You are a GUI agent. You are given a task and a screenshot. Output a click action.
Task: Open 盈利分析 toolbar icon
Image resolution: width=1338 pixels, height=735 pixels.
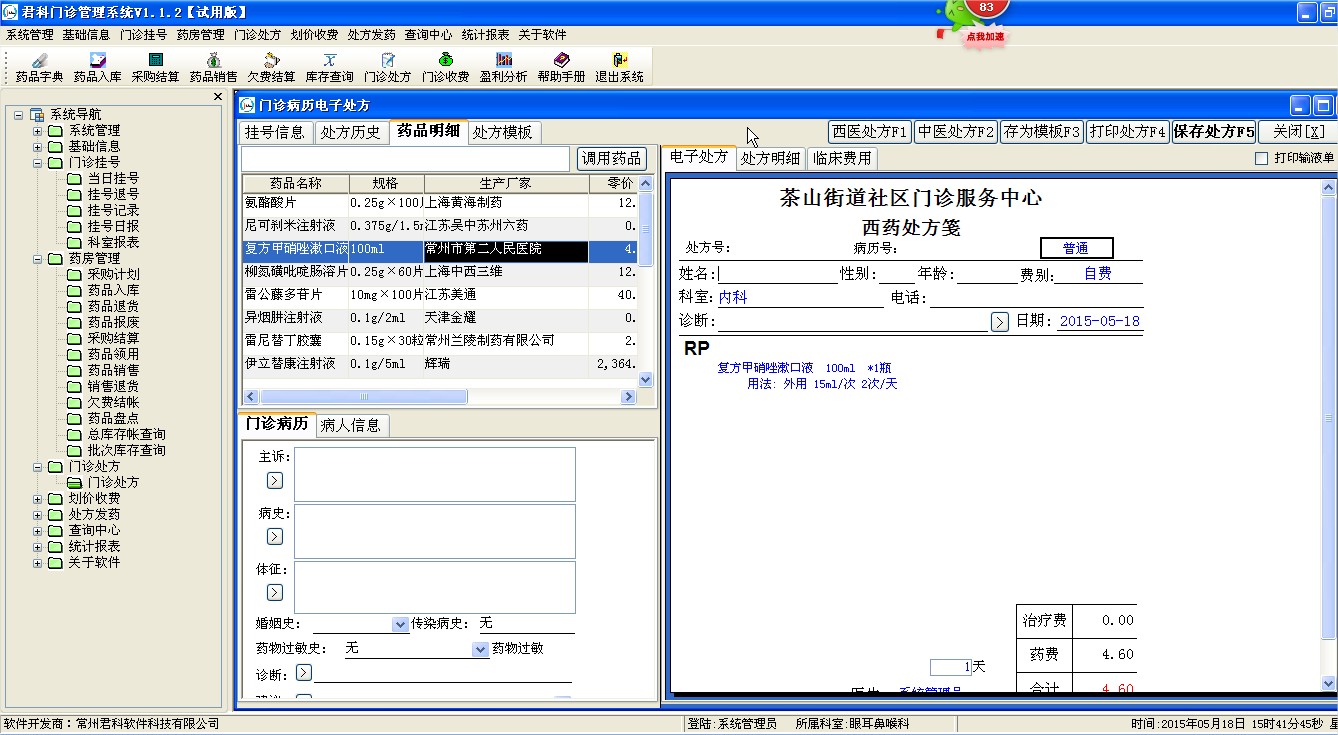(503, 68)
